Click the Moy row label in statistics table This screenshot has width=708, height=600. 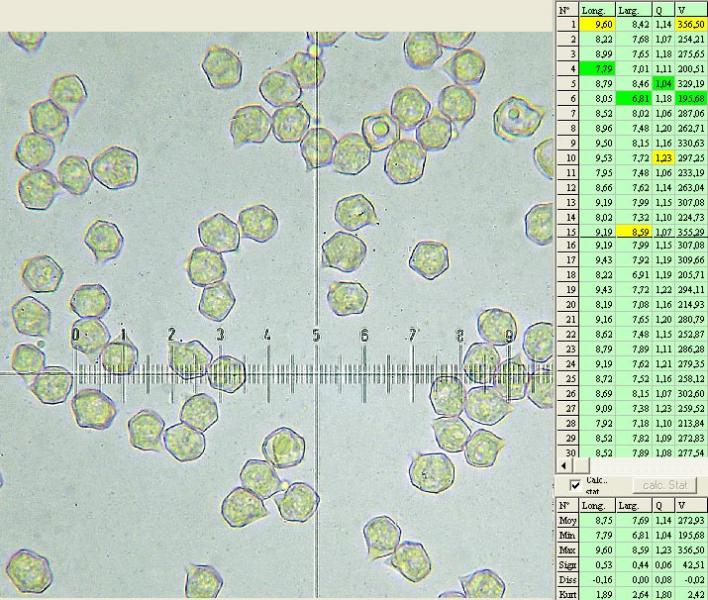[567, 521]
